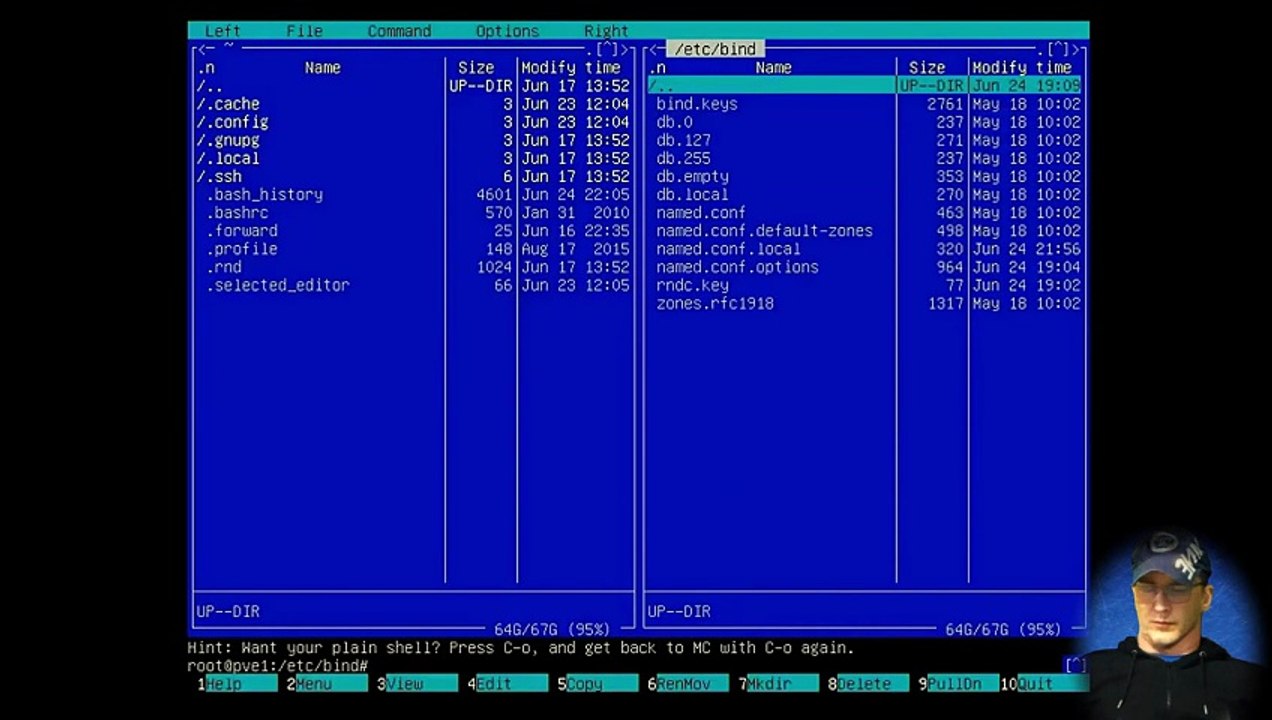Open the Right menu
Image resolution: width=1272 pixels, height=720 pixels.
pyautogui.click(x=606, y=31)
